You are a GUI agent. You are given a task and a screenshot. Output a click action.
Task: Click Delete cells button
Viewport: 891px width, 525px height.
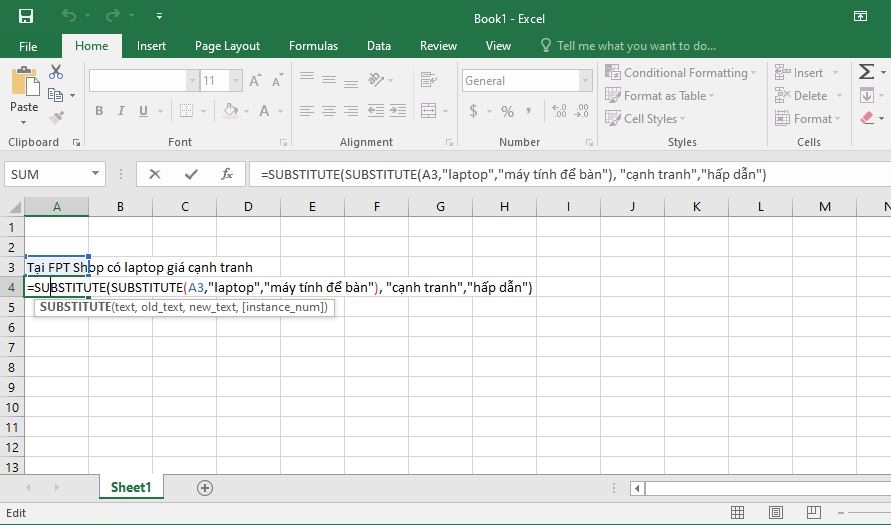(x=801, y=95)
